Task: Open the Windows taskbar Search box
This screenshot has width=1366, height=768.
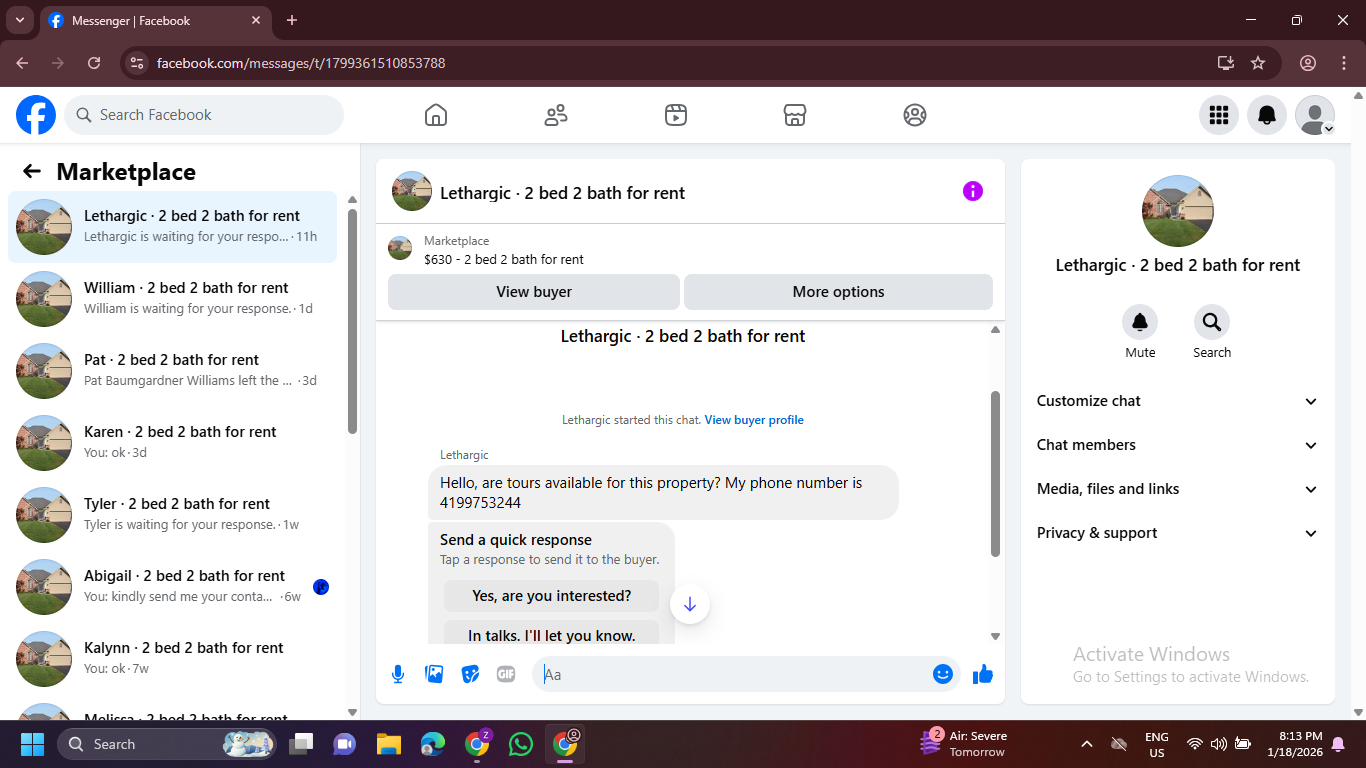Action: click(x=166, y=744)
